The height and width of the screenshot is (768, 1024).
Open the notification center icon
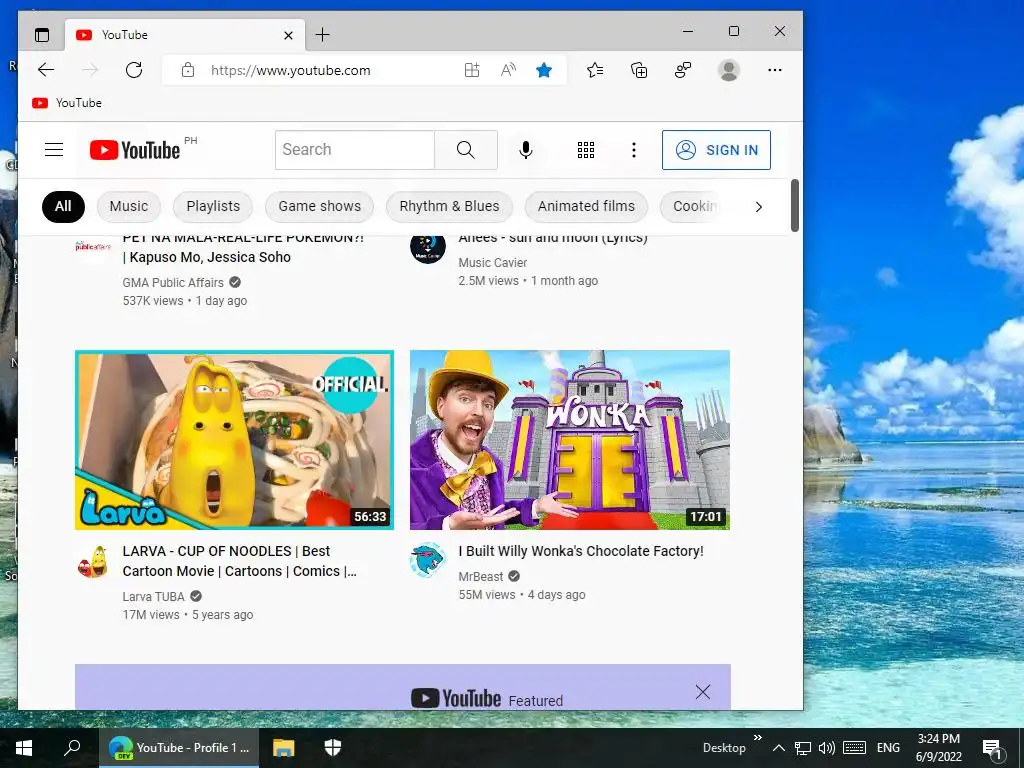pos(992,749)
